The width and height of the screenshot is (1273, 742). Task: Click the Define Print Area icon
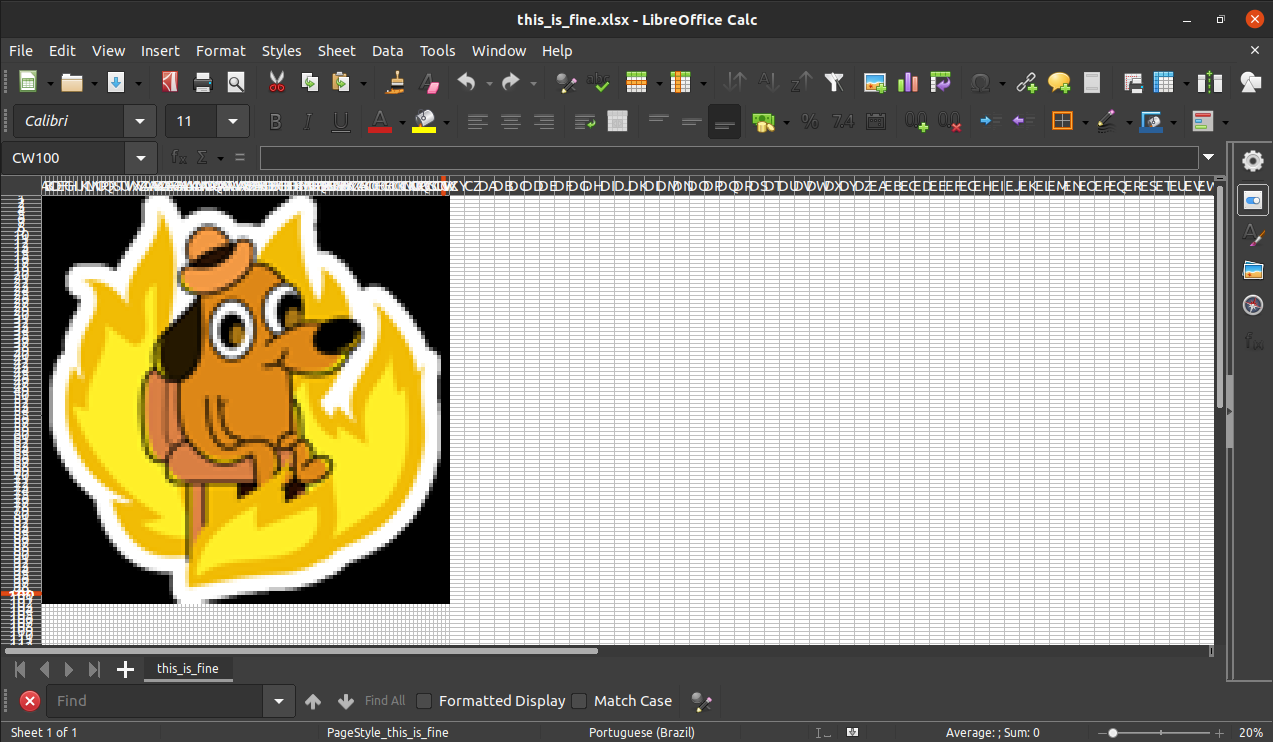click(x=1133, y=82)
